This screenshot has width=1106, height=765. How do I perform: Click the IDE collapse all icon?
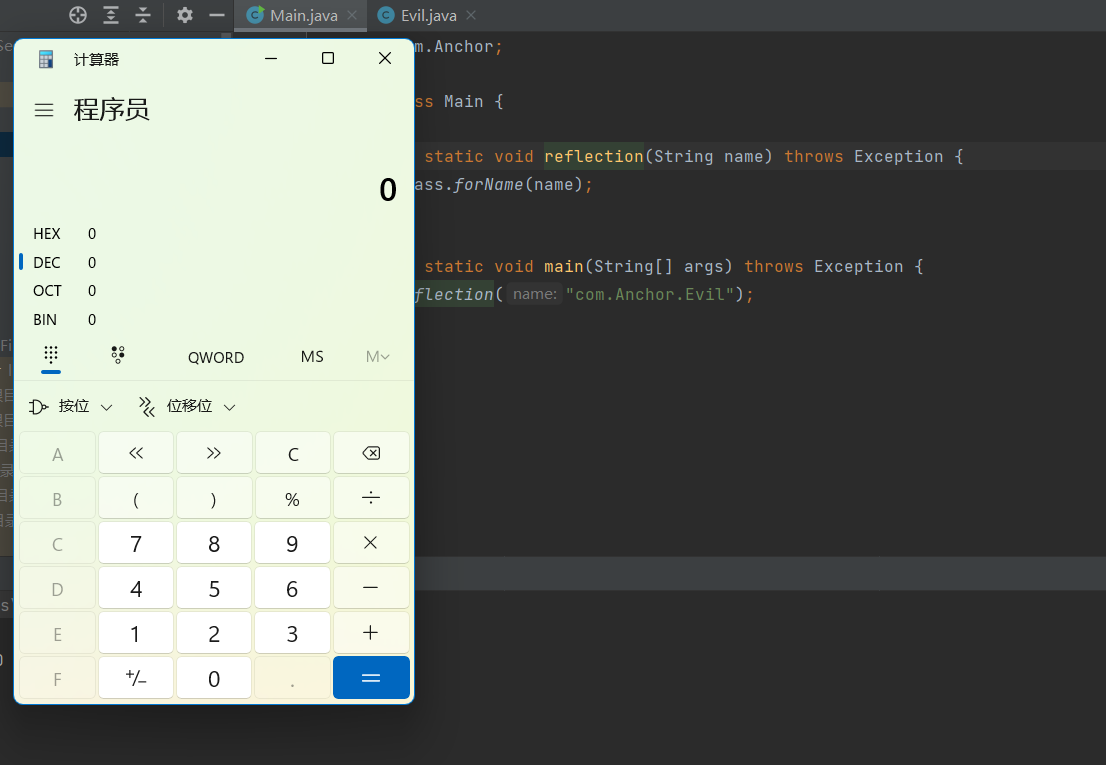(x=143, y=15)
